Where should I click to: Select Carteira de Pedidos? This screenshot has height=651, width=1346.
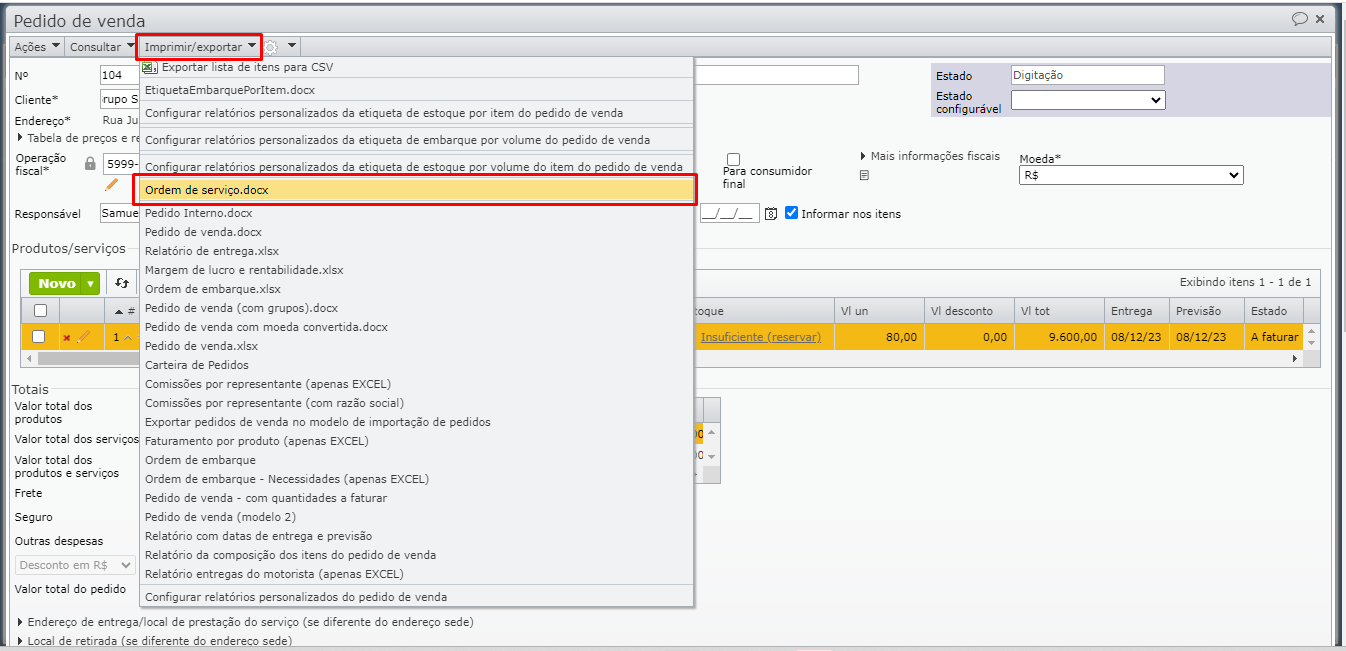(x=416, y=365)
